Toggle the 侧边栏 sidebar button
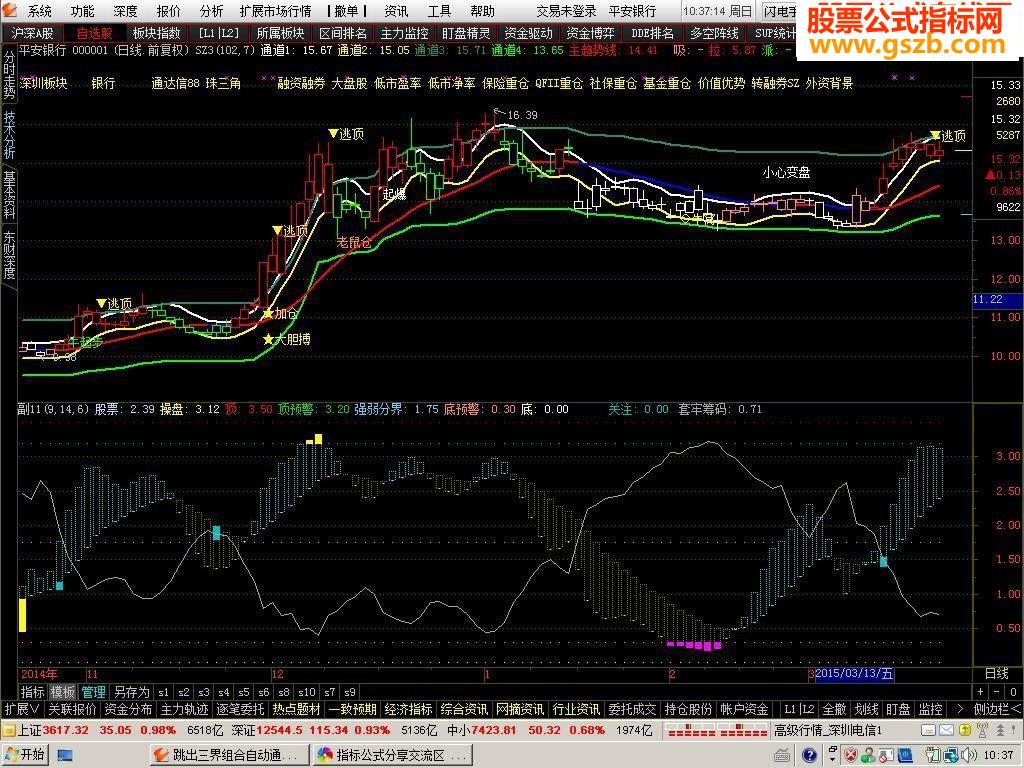Screen dimensions: 1024x768 point(997,709)
